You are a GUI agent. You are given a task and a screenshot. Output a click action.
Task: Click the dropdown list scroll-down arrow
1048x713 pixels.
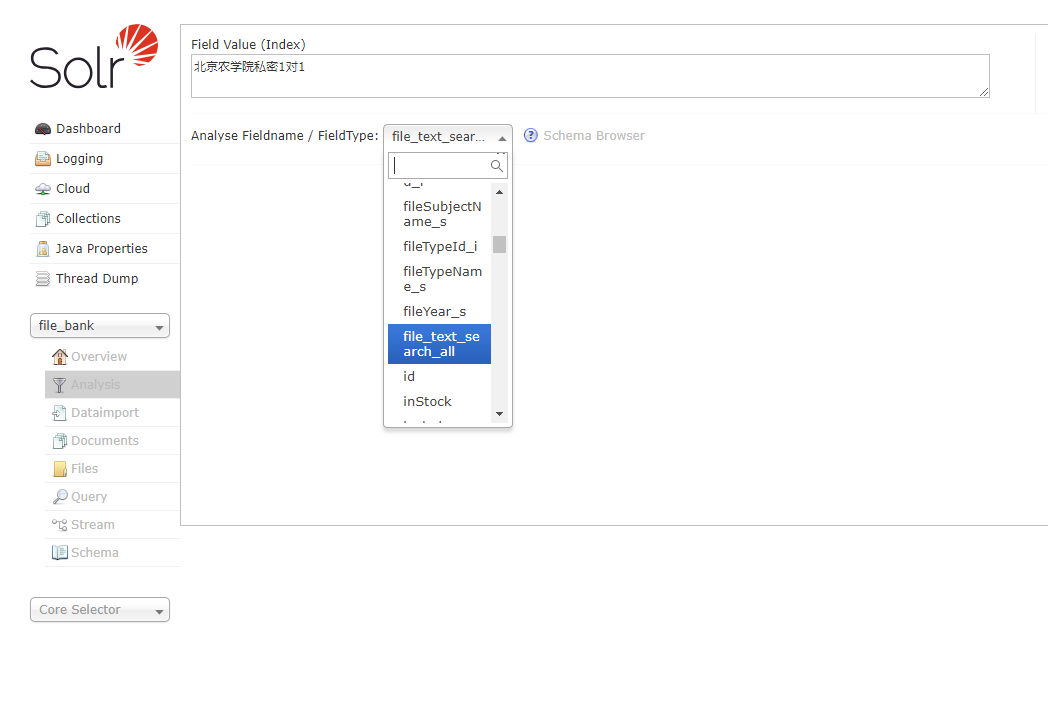tap(499, 414)
